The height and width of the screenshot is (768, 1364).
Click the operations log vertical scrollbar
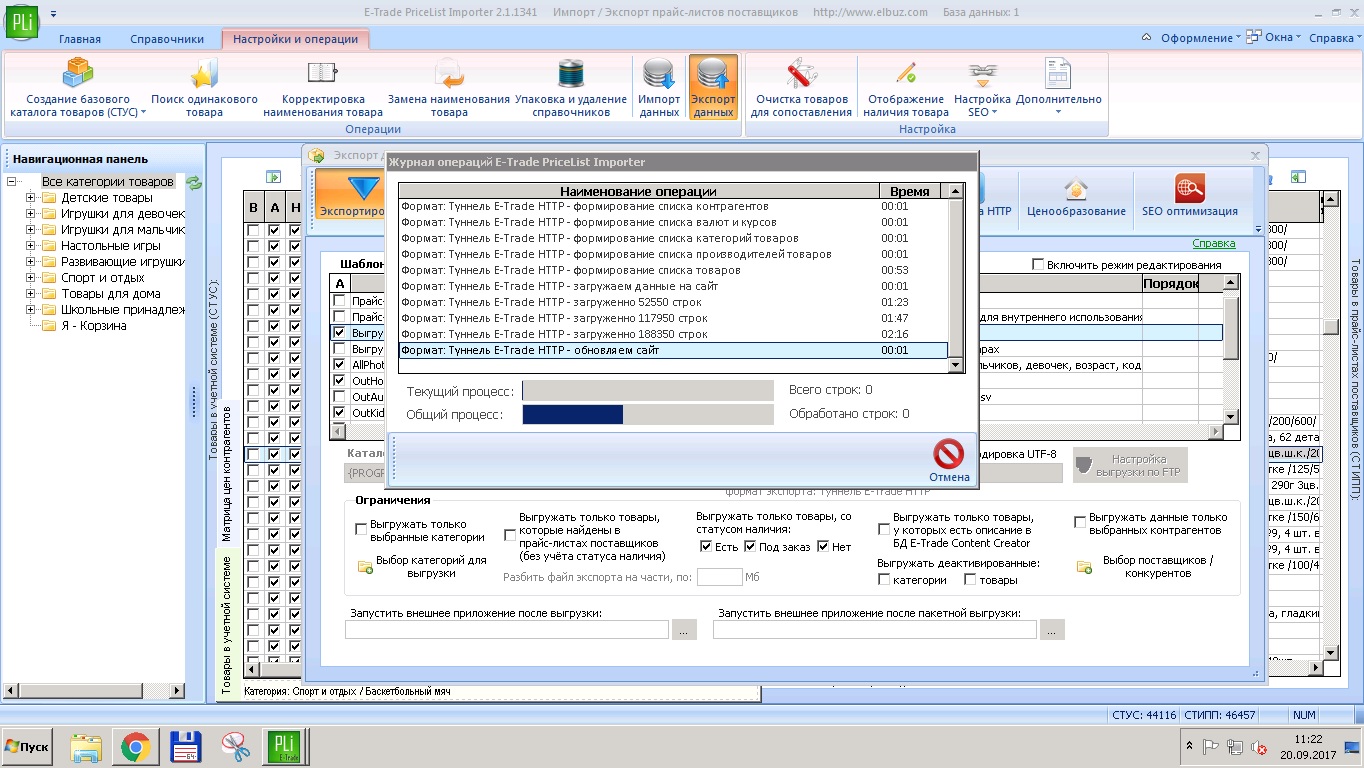coord(956,278)
